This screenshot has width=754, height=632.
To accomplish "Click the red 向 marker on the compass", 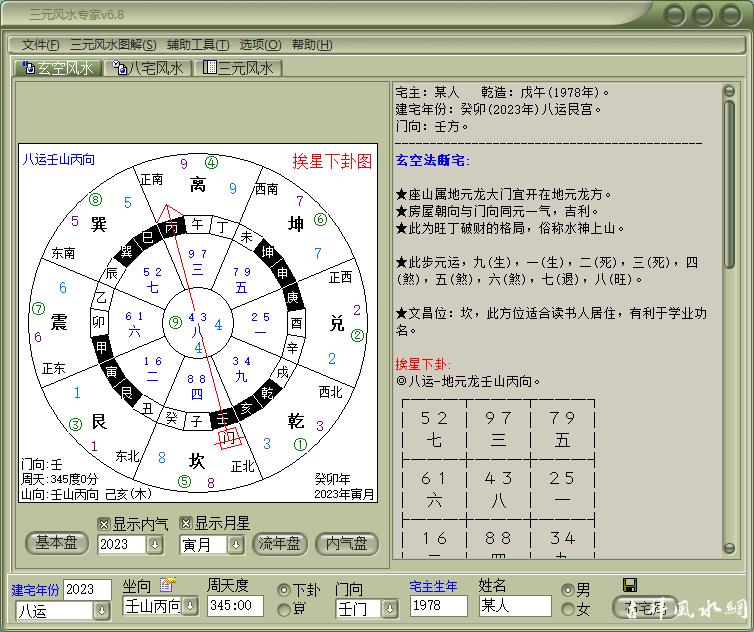I will click(x=229, y=438).
